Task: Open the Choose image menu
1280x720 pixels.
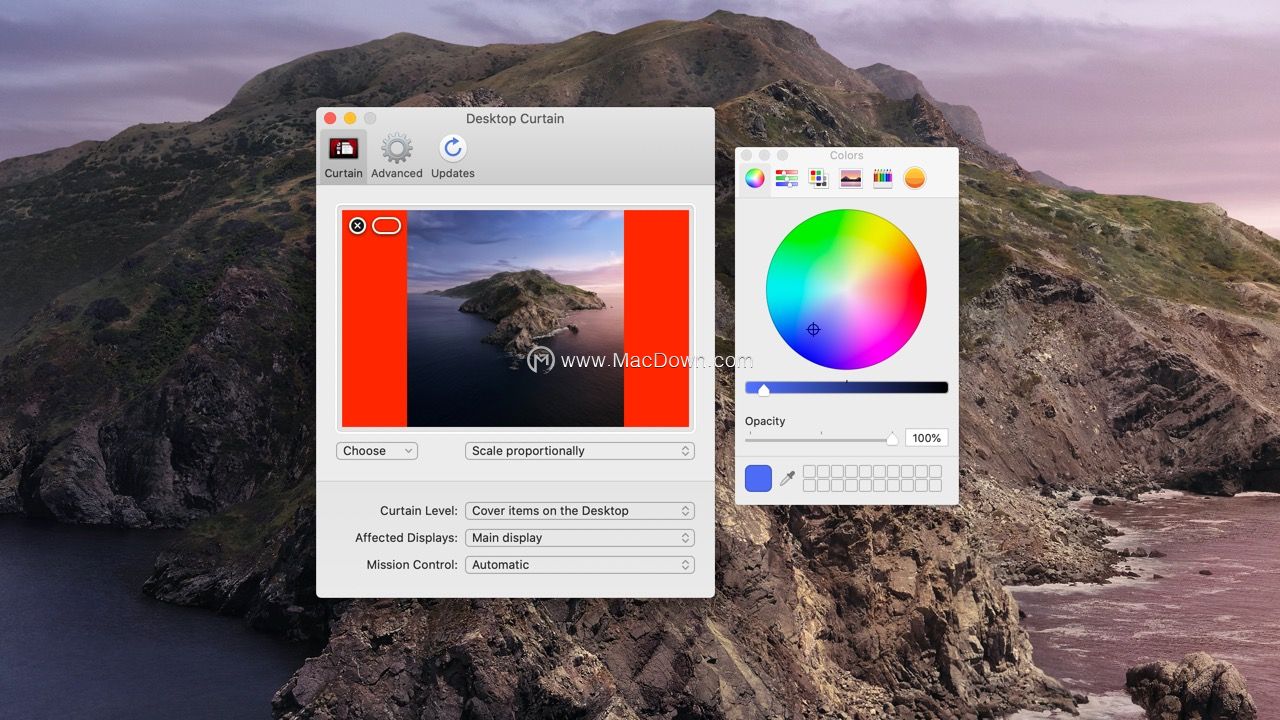Action: pos(377,451)
